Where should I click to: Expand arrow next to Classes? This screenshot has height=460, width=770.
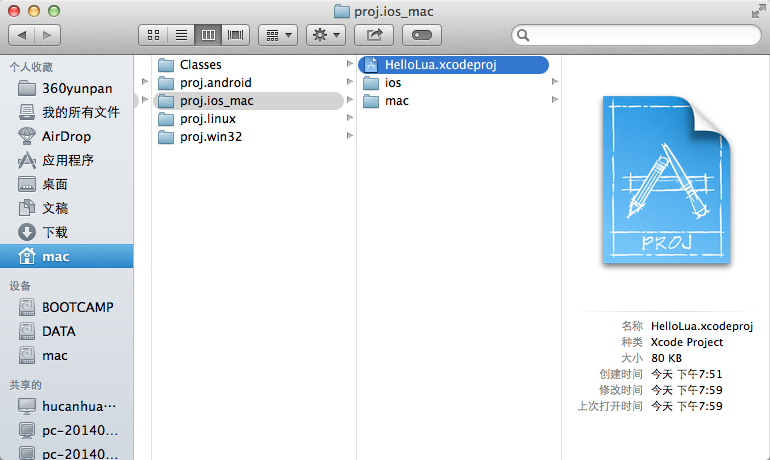(350, 64)
